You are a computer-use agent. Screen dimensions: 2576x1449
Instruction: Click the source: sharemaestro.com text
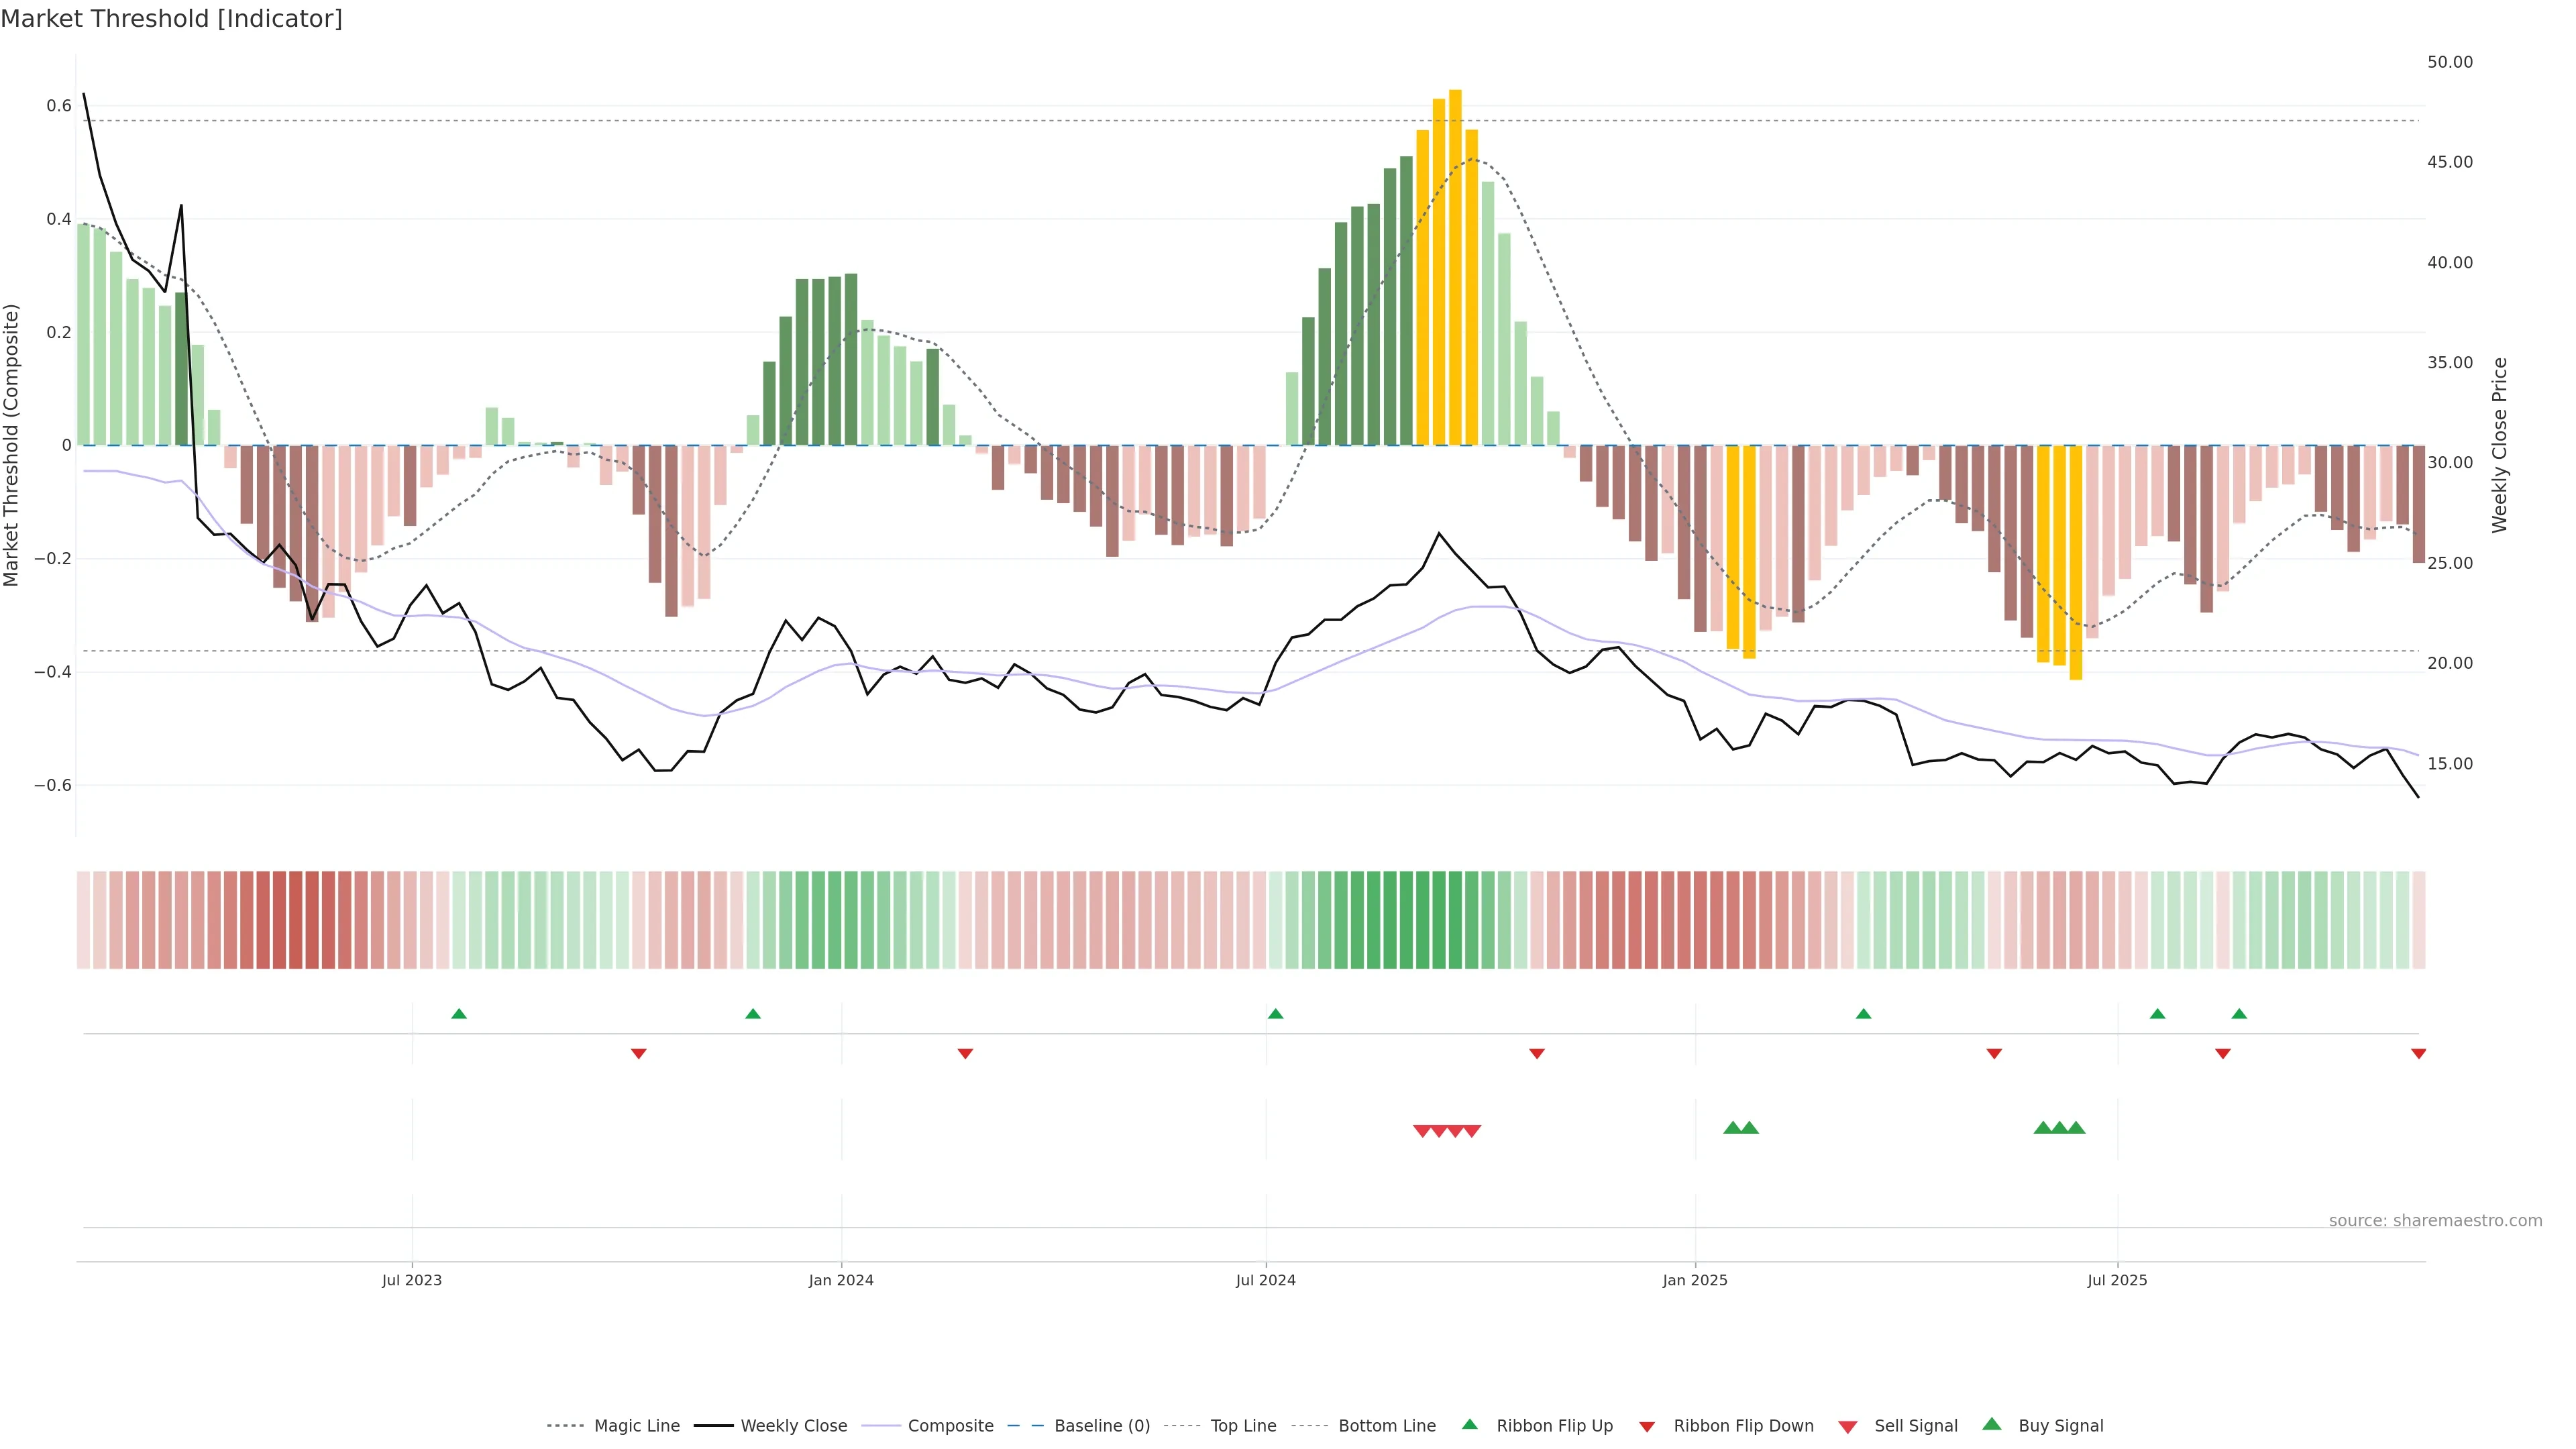2435,1220
